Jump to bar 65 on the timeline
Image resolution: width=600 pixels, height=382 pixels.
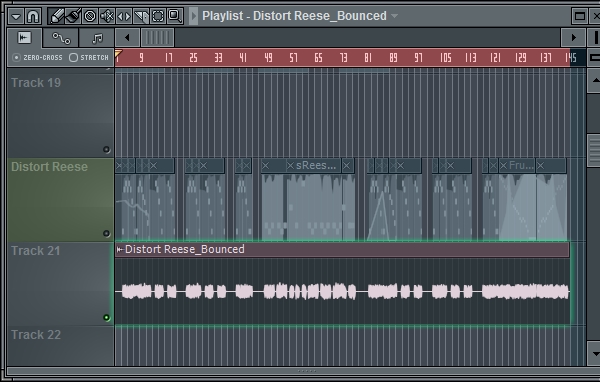(x=318, y=58)
